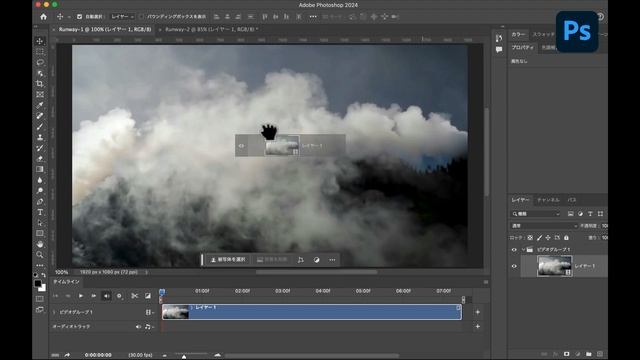640x360 pixels.
Task: Select the Path Selection tool
Action: 40,223
